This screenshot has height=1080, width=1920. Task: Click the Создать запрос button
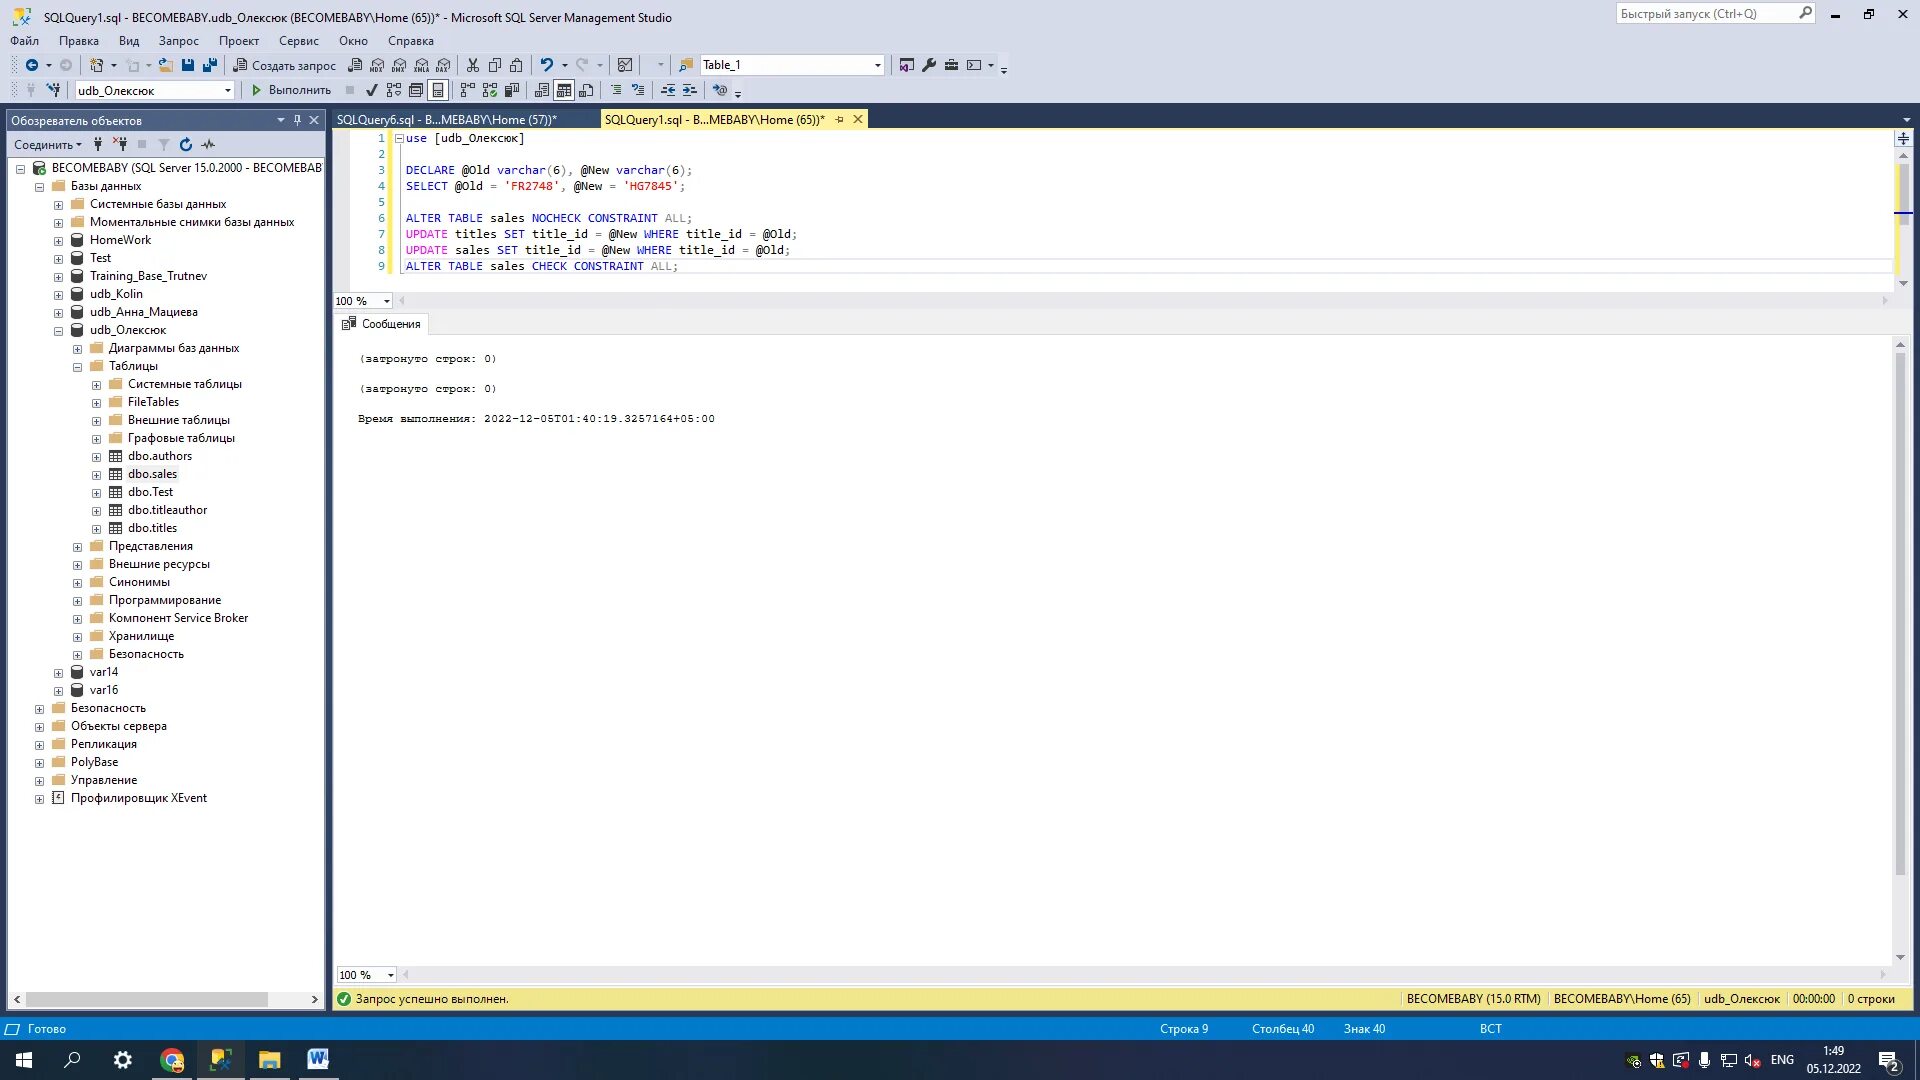click(x=284, y=65)
